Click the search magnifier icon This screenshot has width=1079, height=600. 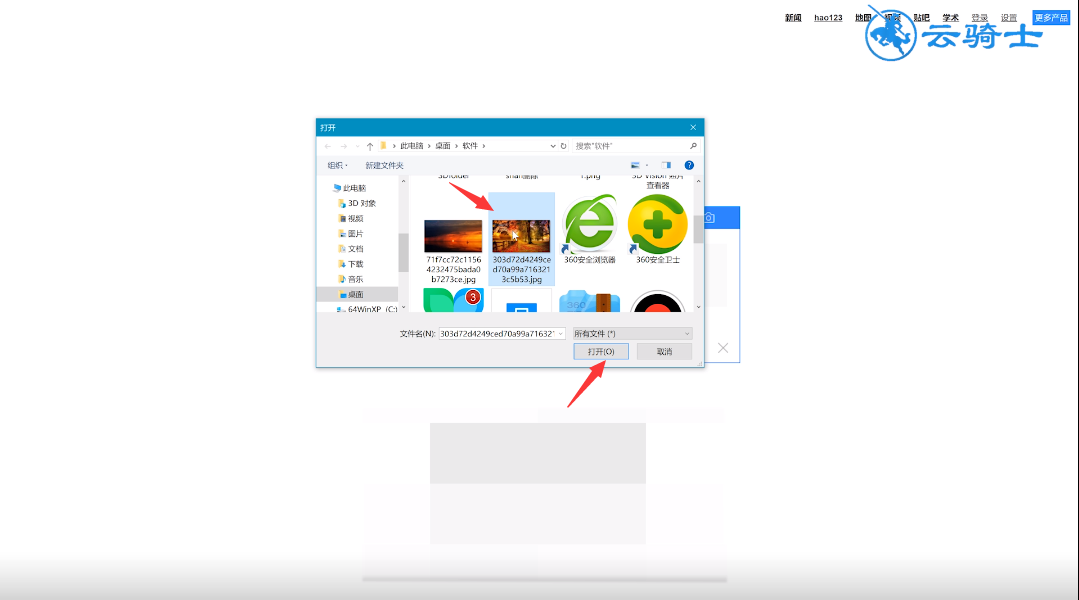(x=693, y=146)
